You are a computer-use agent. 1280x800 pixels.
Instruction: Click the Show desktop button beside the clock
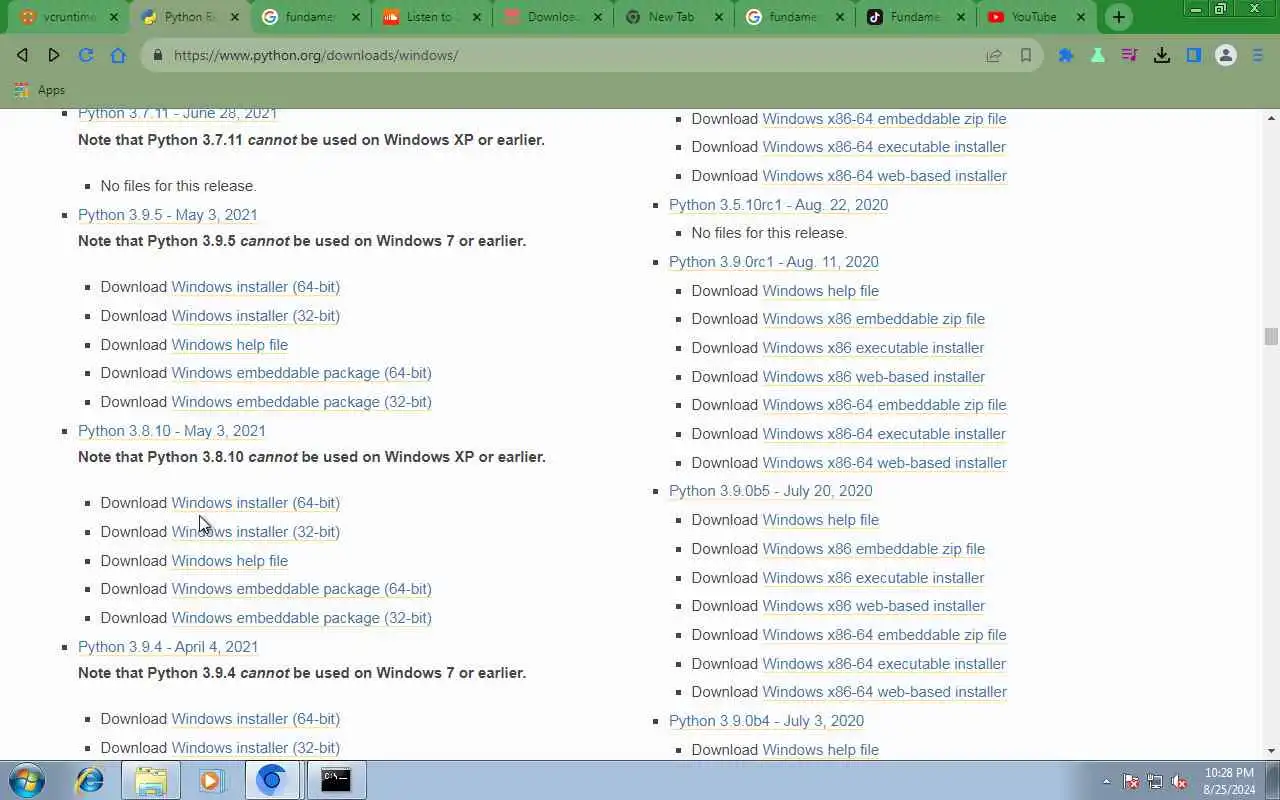click(x=1273, y=780)
